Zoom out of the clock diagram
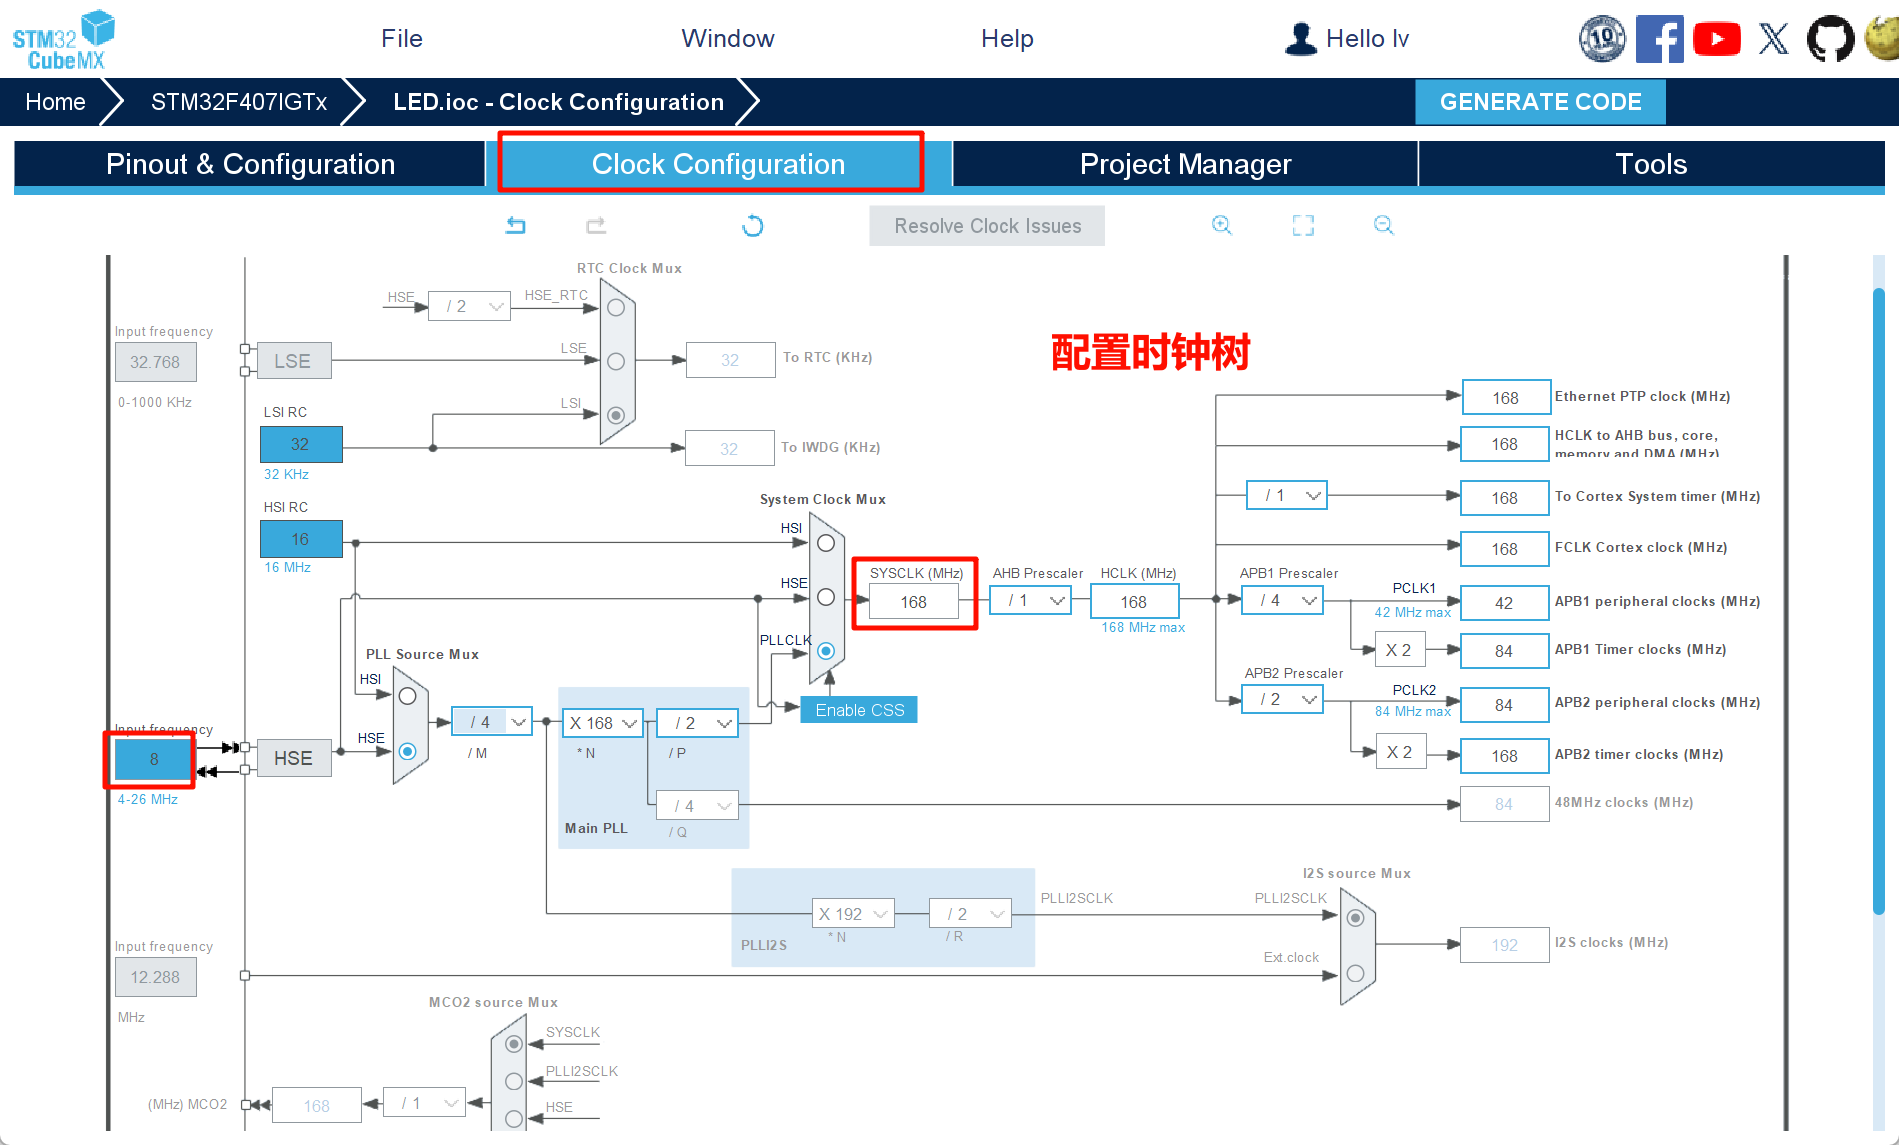This screenshot has height=1145, width=1899. [x=1384, y=225]
